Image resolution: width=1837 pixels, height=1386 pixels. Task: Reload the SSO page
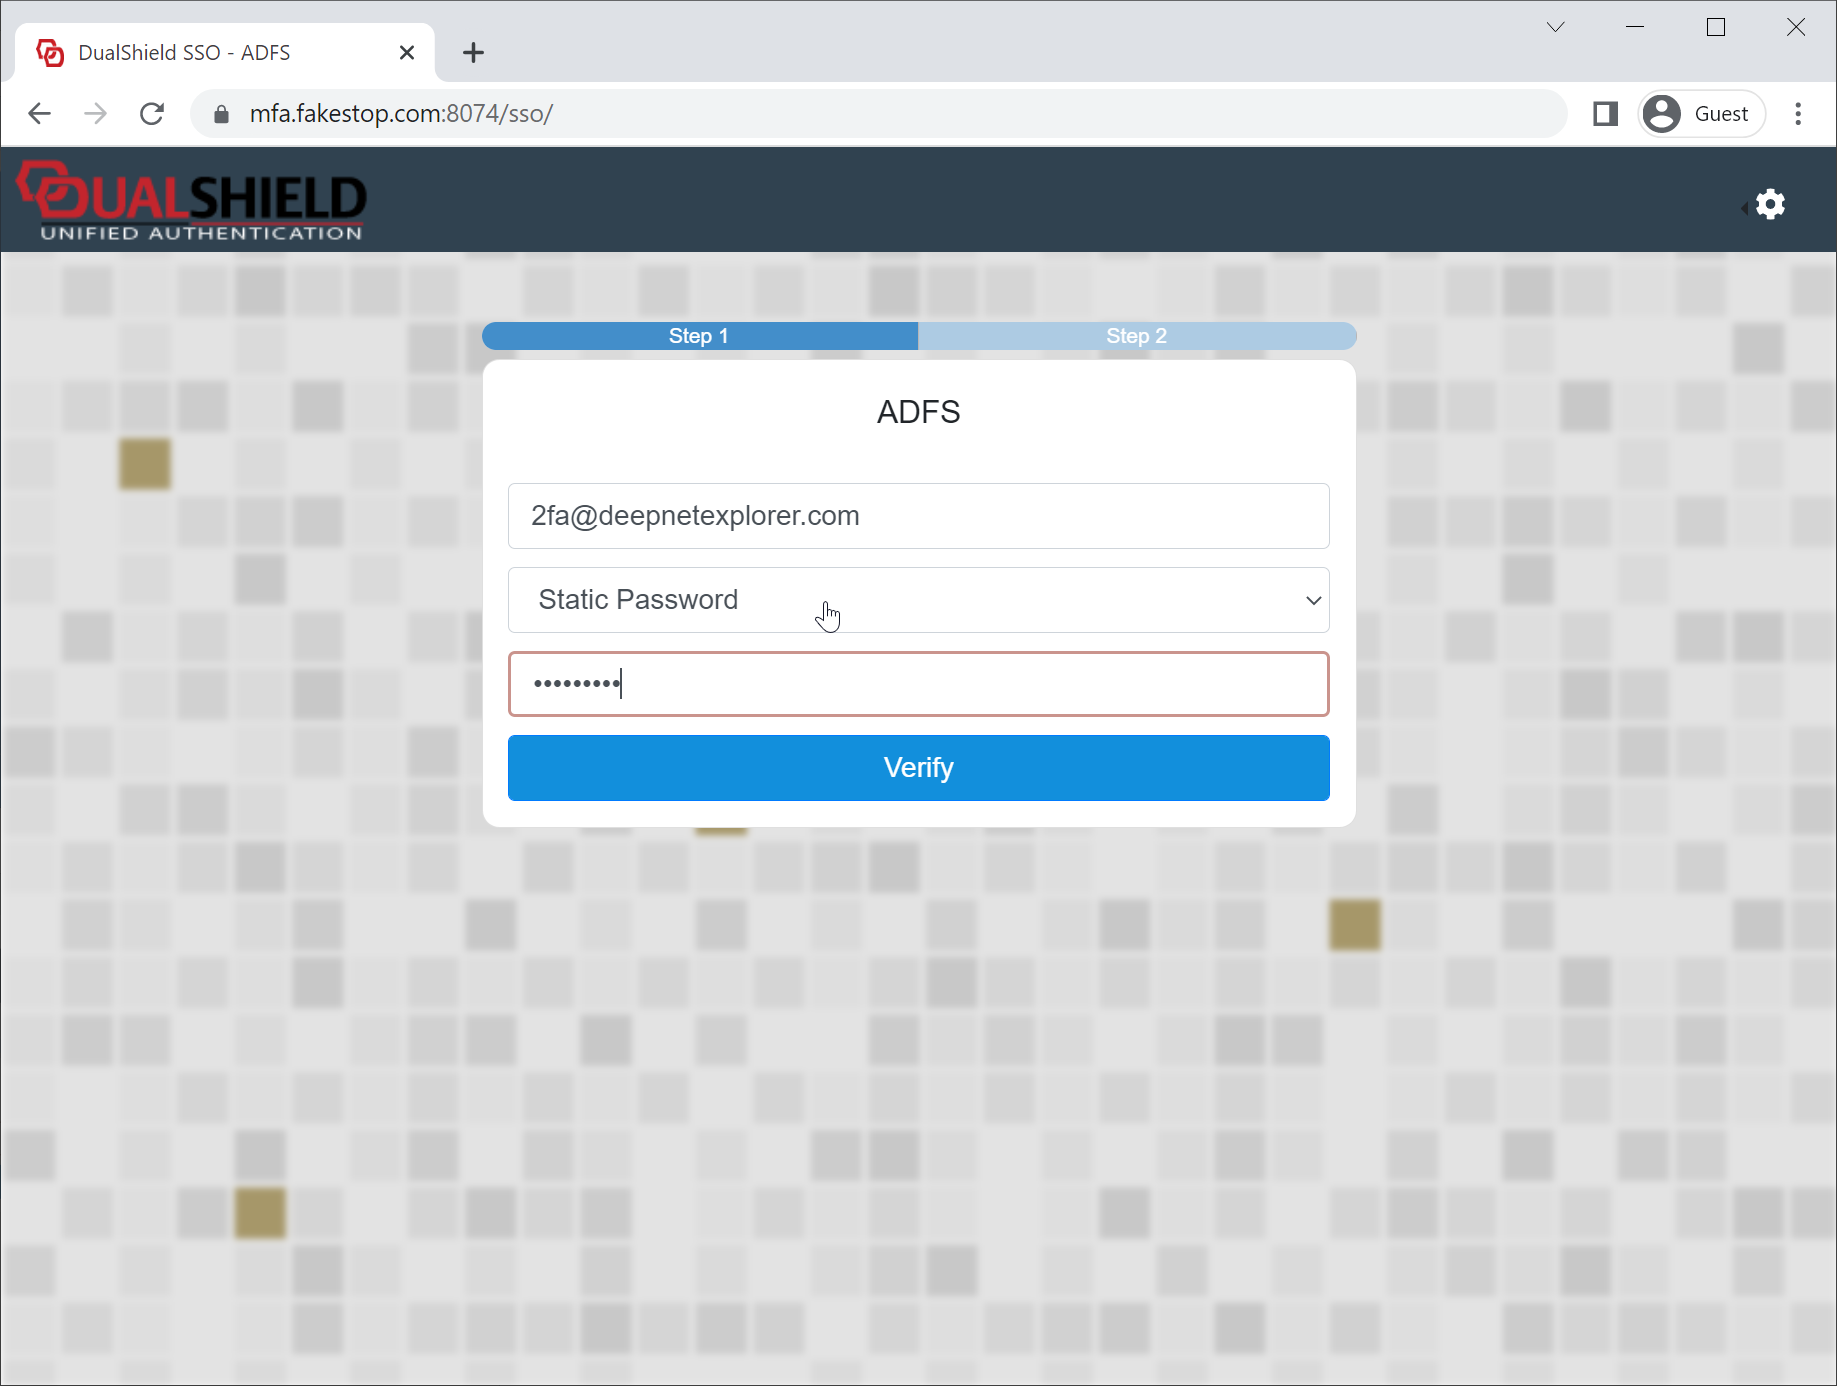click(x=152, y=114)
